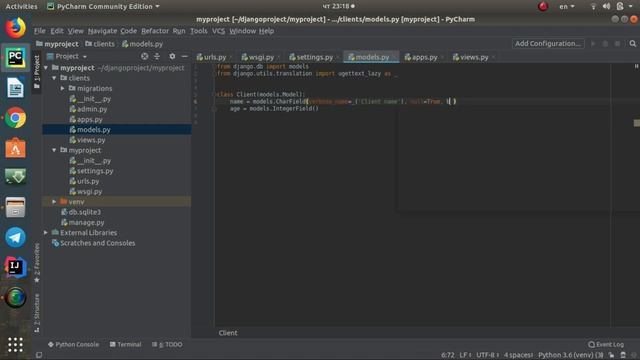Launch LibreOffice Writer from dock

(x=16, y=88)
